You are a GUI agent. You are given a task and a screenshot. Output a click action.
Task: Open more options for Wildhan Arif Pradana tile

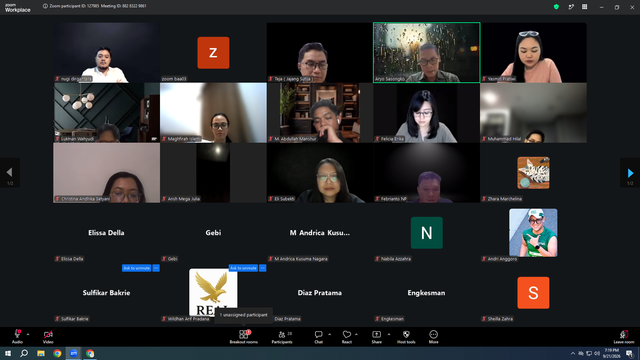pos(262,268)
